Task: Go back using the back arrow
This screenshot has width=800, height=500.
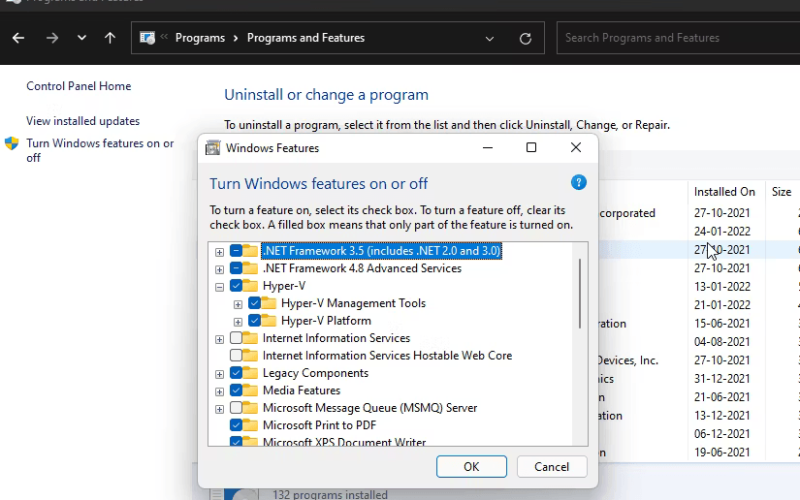Action: 18,38
